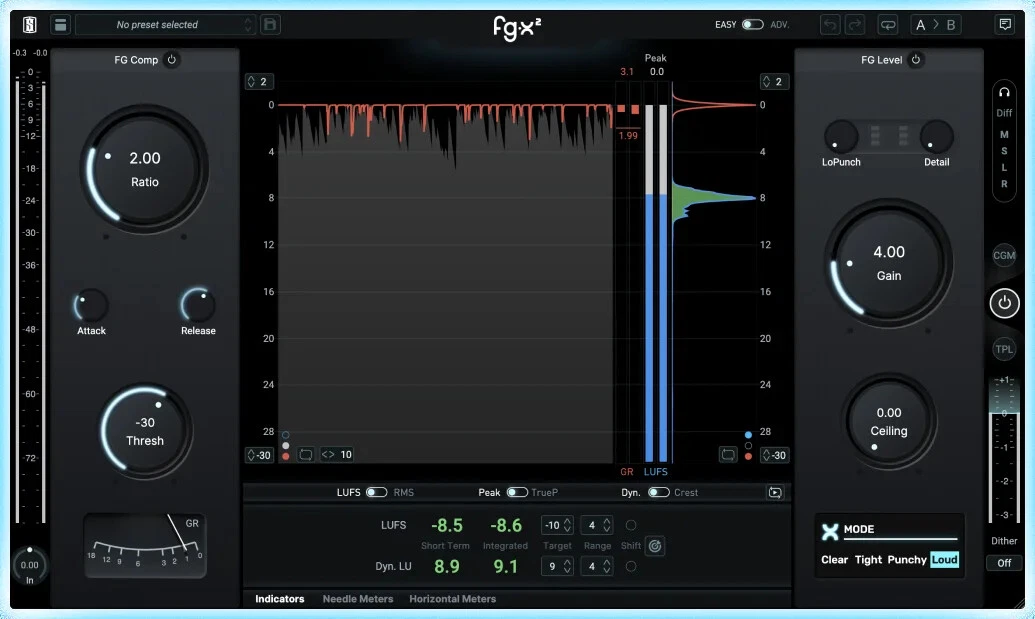Adjust bottom-right graph range stepper -30

pyautogui.click(x=774, y=455)
